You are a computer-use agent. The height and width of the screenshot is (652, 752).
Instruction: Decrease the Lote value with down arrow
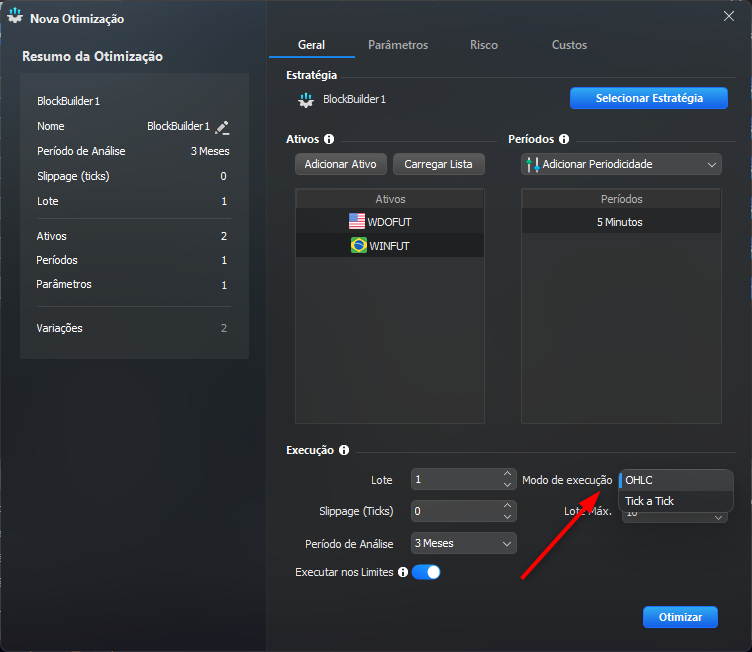pos(507,485)
